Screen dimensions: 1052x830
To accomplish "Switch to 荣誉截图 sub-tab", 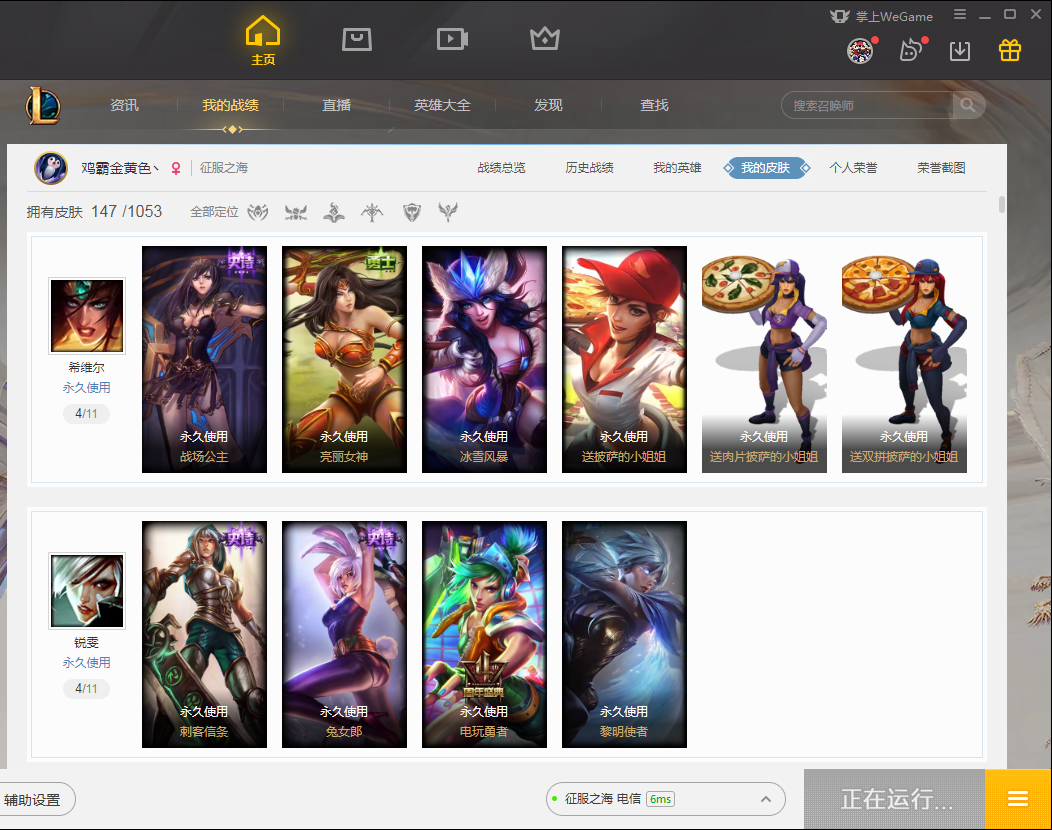I will [941, 168].
